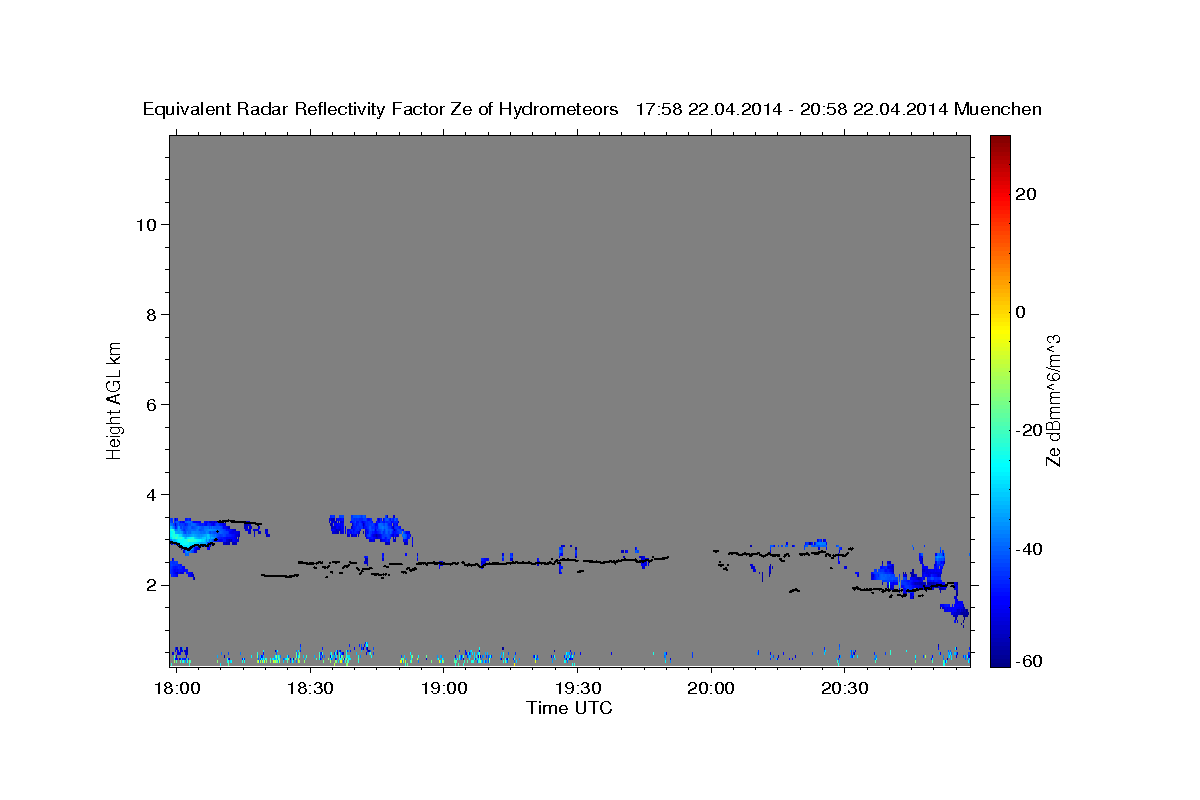Click the height tick label 4
Screen dimensions: 1200x800
click(152, 494)
